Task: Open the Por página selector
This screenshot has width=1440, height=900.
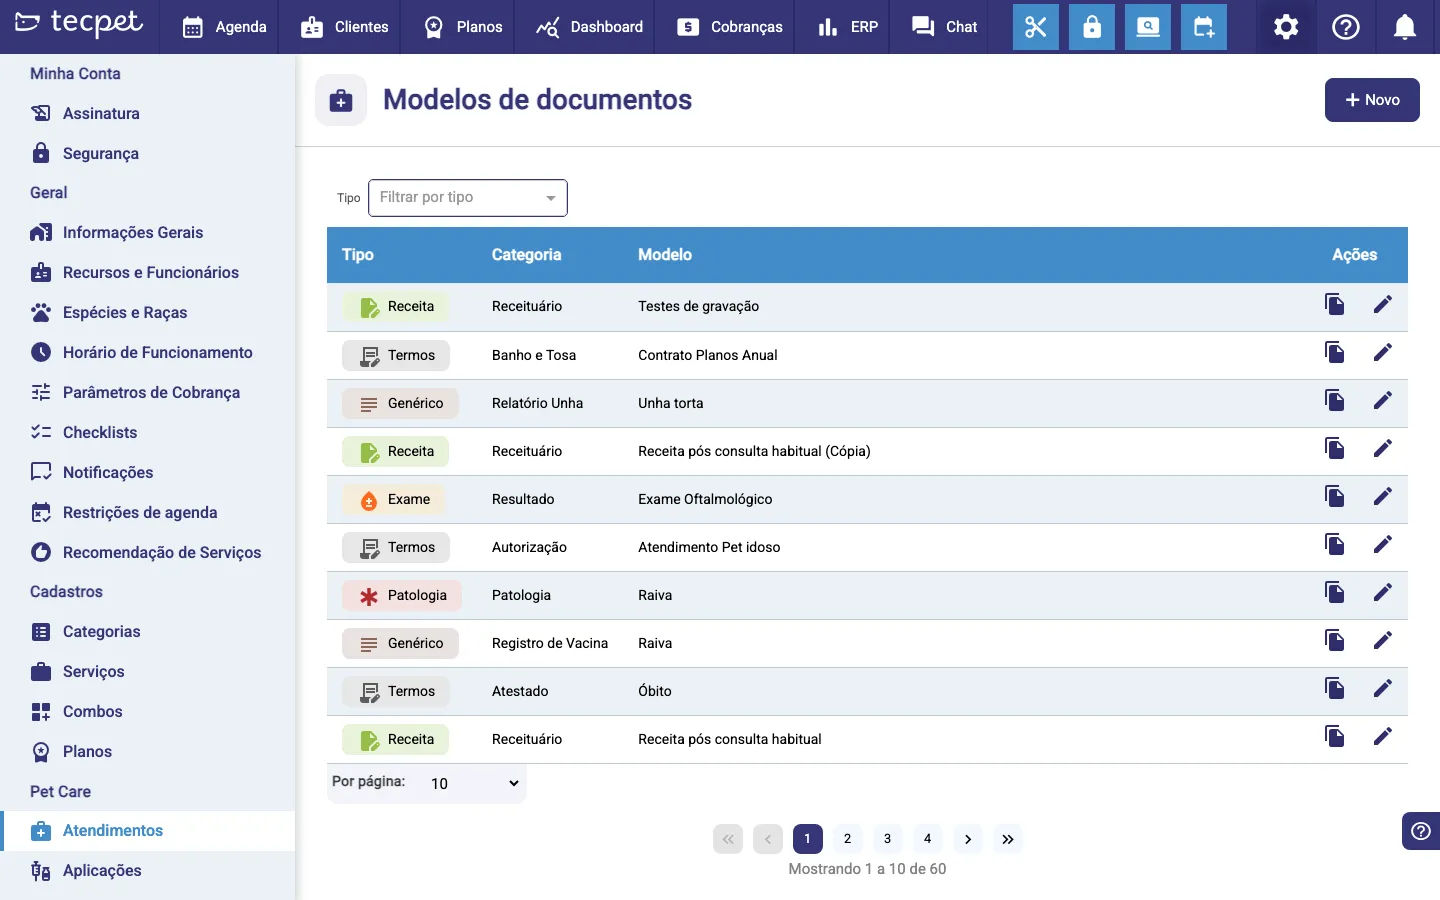Action: point(474,783)
